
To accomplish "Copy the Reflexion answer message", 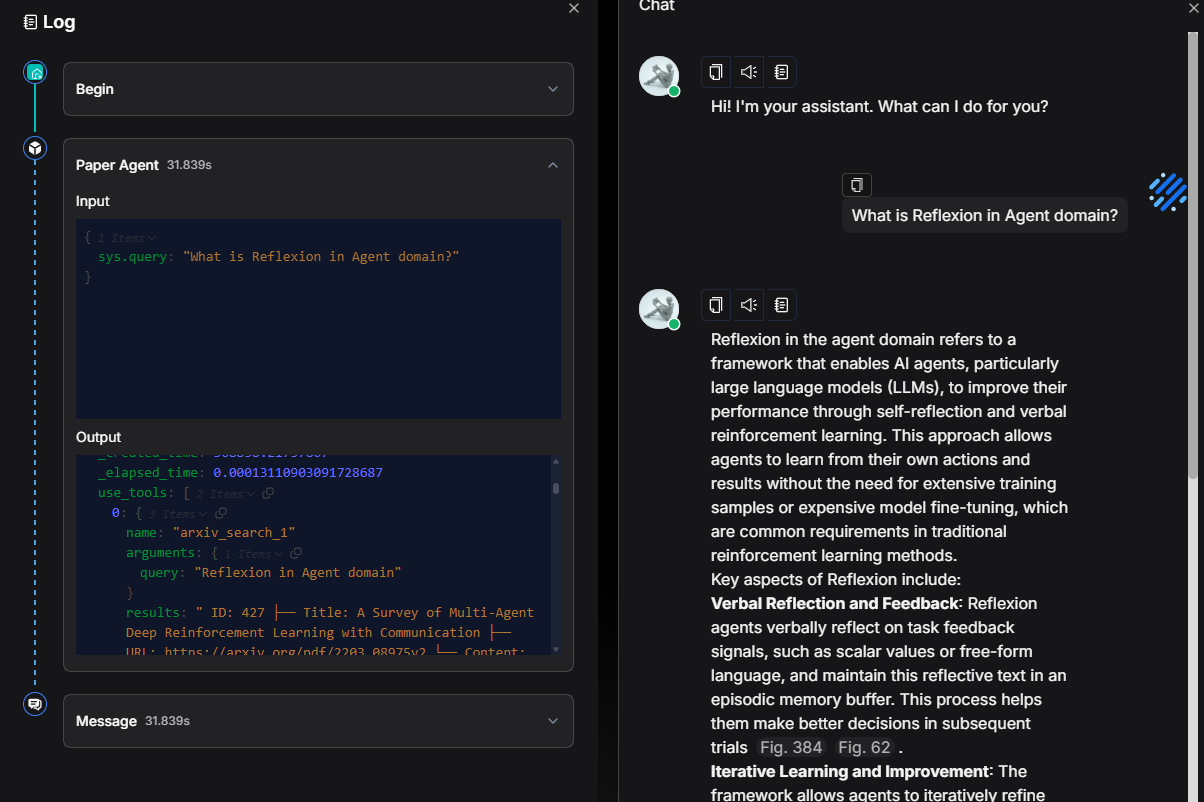I will point(716,305).
